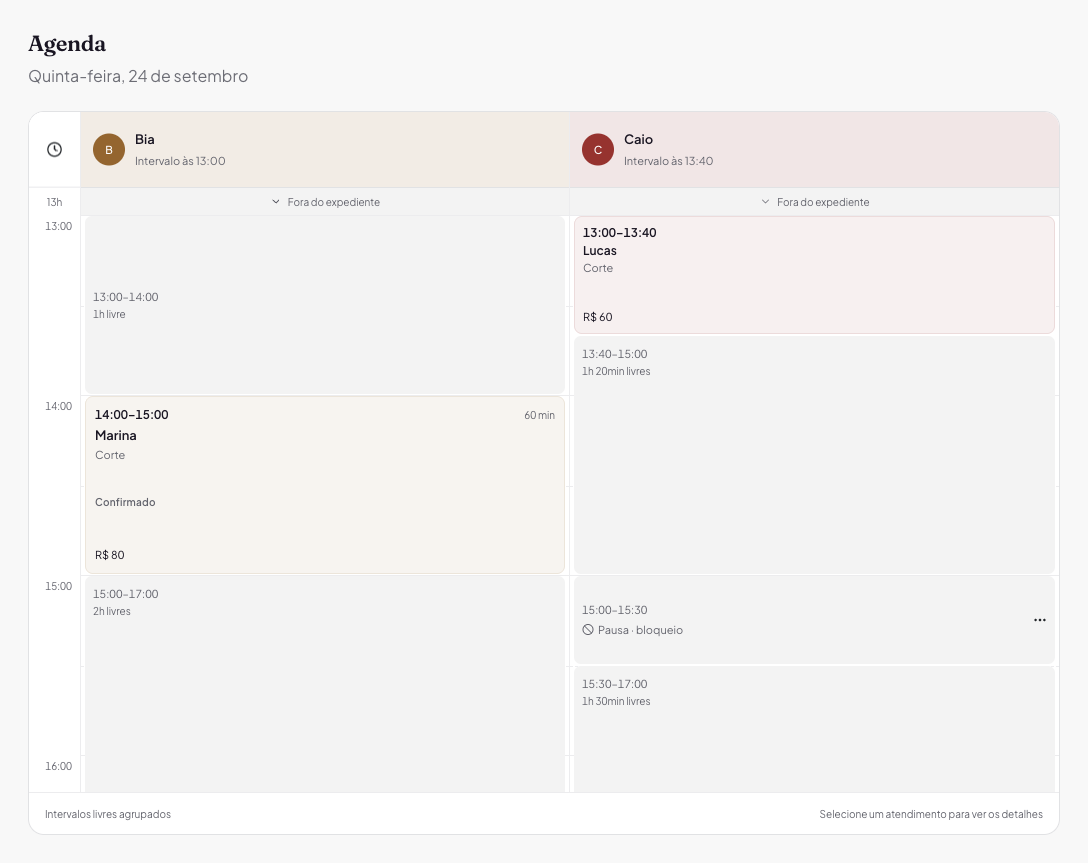This screenshot has height=863, width=1088.
Task: Click the R$ 80 price
Action: point(110,555)
